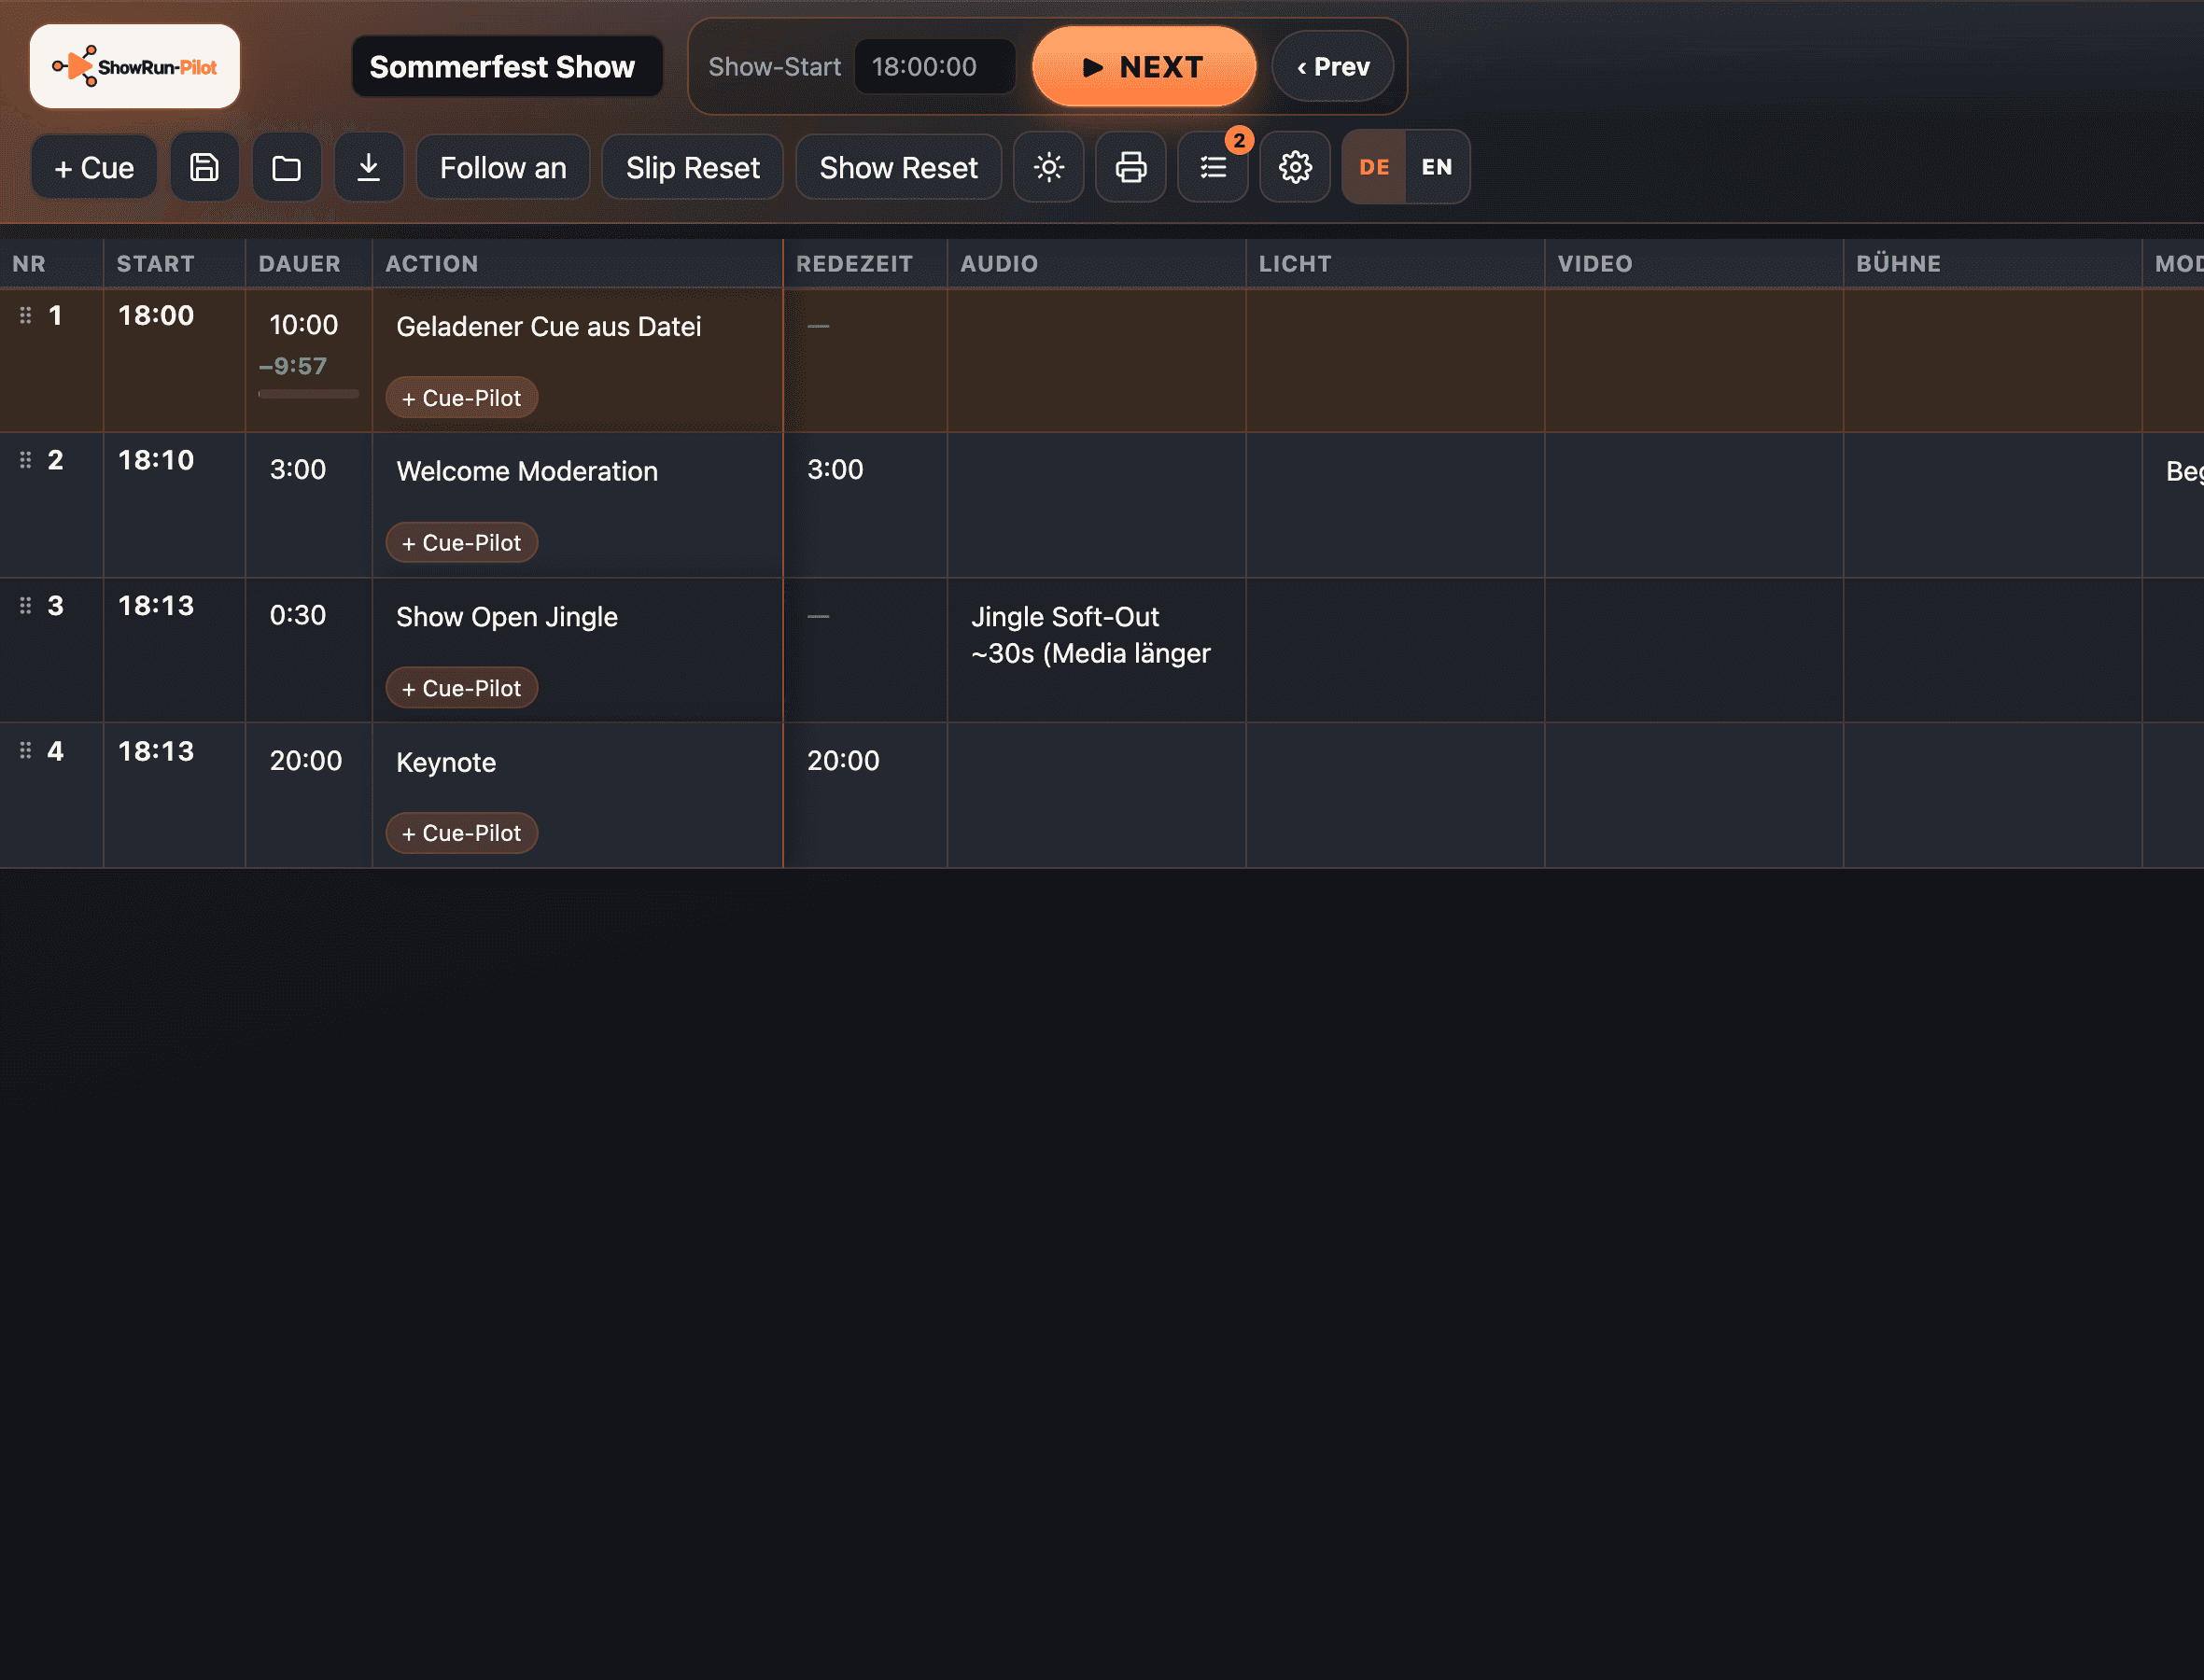Grab drag handle of cue row 2
The height and width of the screenshot is (1680, 2204).
click(x=26, y=460)
